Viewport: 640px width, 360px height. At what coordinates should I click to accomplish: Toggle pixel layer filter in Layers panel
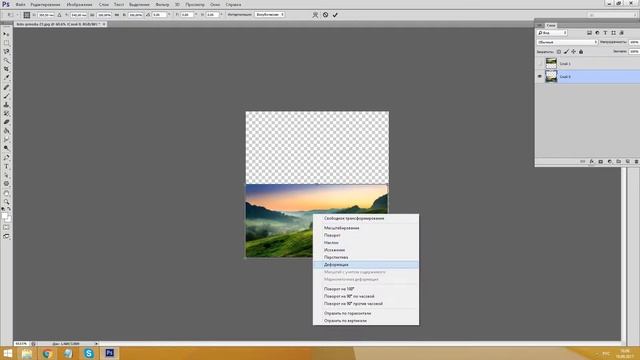click(x=589, y=33)
